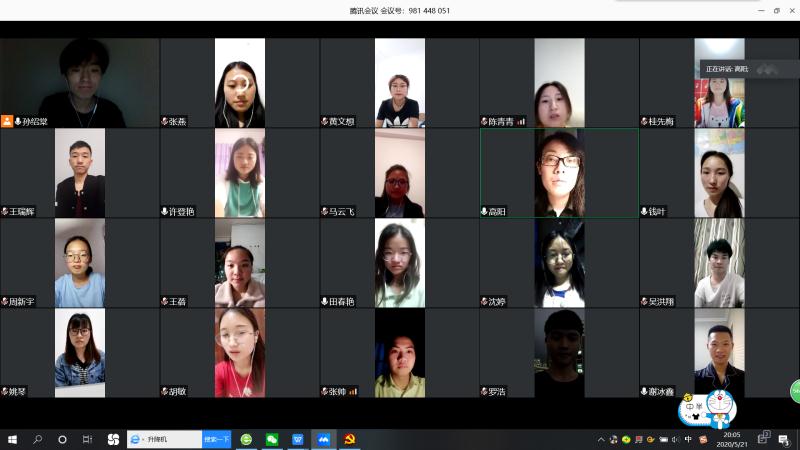Screen dimensions: 800x450
Task: Click the orange host icon beside 孙绍棠
Action: (x=7, y=121)
